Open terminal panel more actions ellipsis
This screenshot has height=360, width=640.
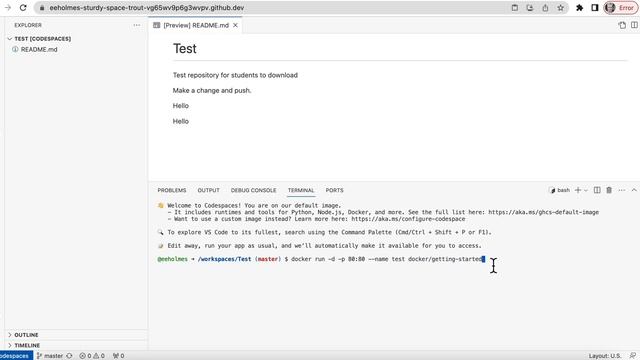click(622, 190)
